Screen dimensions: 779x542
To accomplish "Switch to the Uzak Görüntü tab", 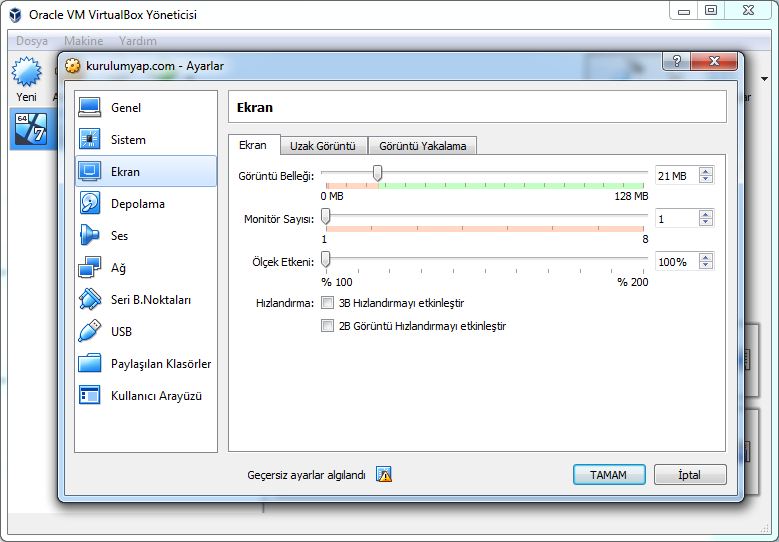I will coord(323,146).
